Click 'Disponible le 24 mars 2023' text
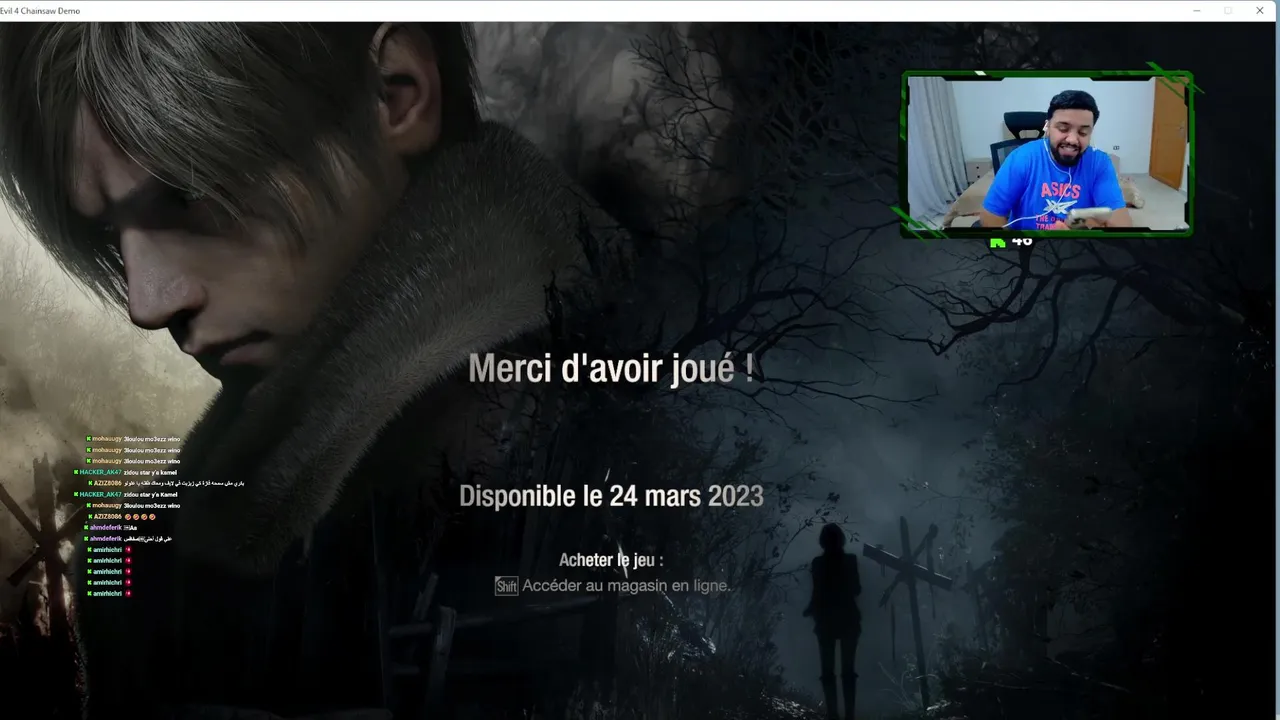 (611, 496)
